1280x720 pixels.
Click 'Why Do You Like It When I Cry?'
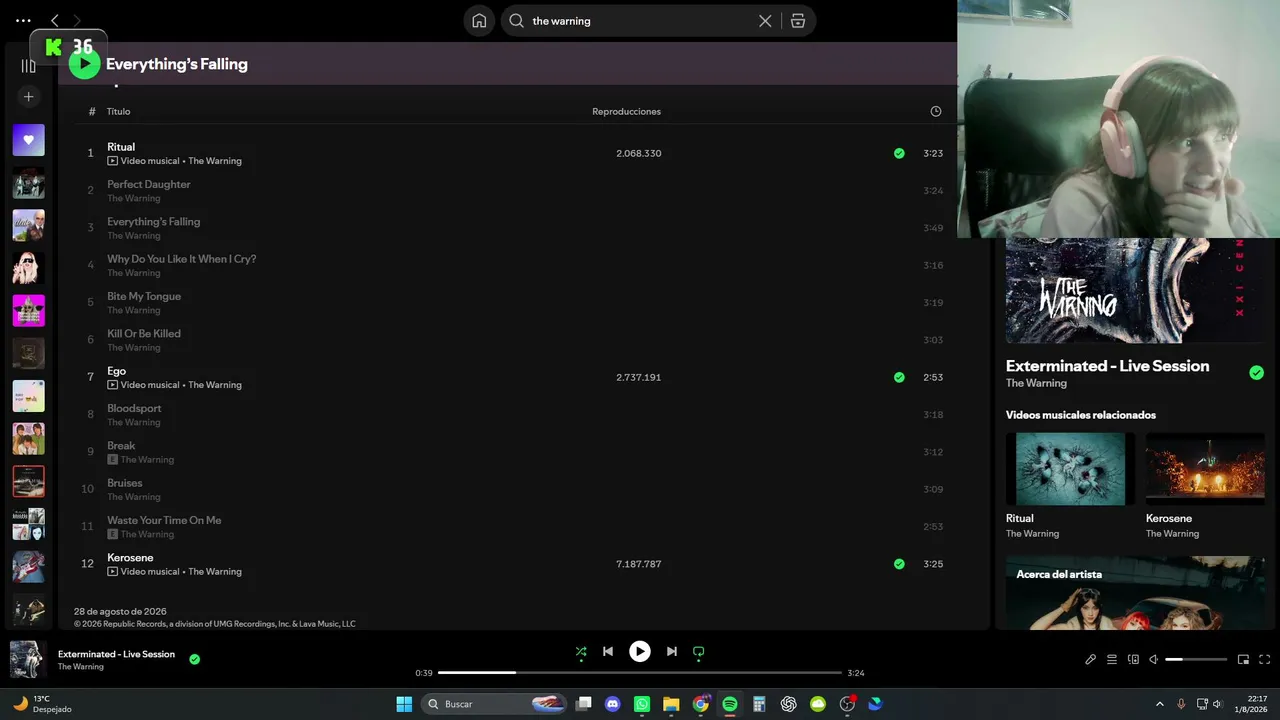182,259
